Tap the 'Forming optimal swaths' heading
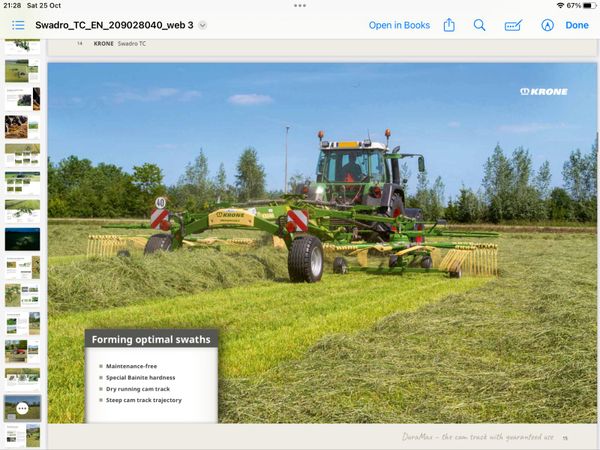Viewport: 600px width, 450px height. [151, 339]
